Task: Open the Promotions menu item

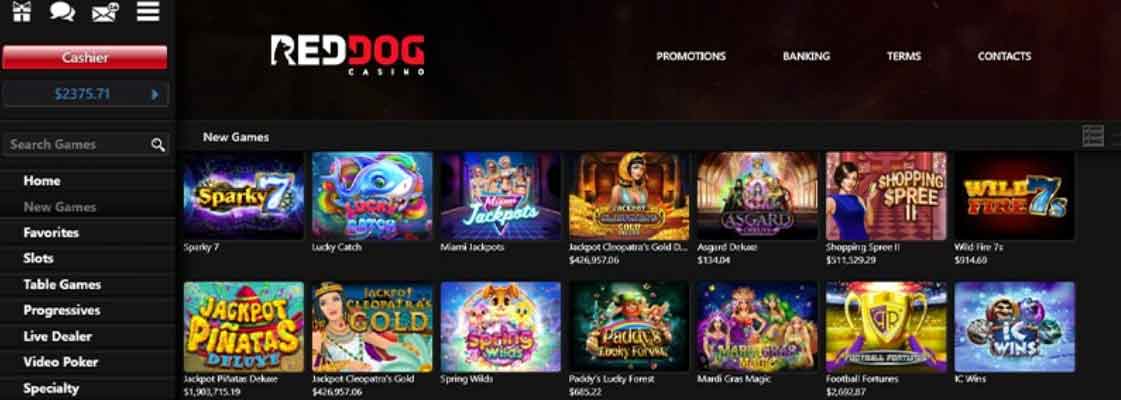Action: pyautogui.click(x=691, y=56)
